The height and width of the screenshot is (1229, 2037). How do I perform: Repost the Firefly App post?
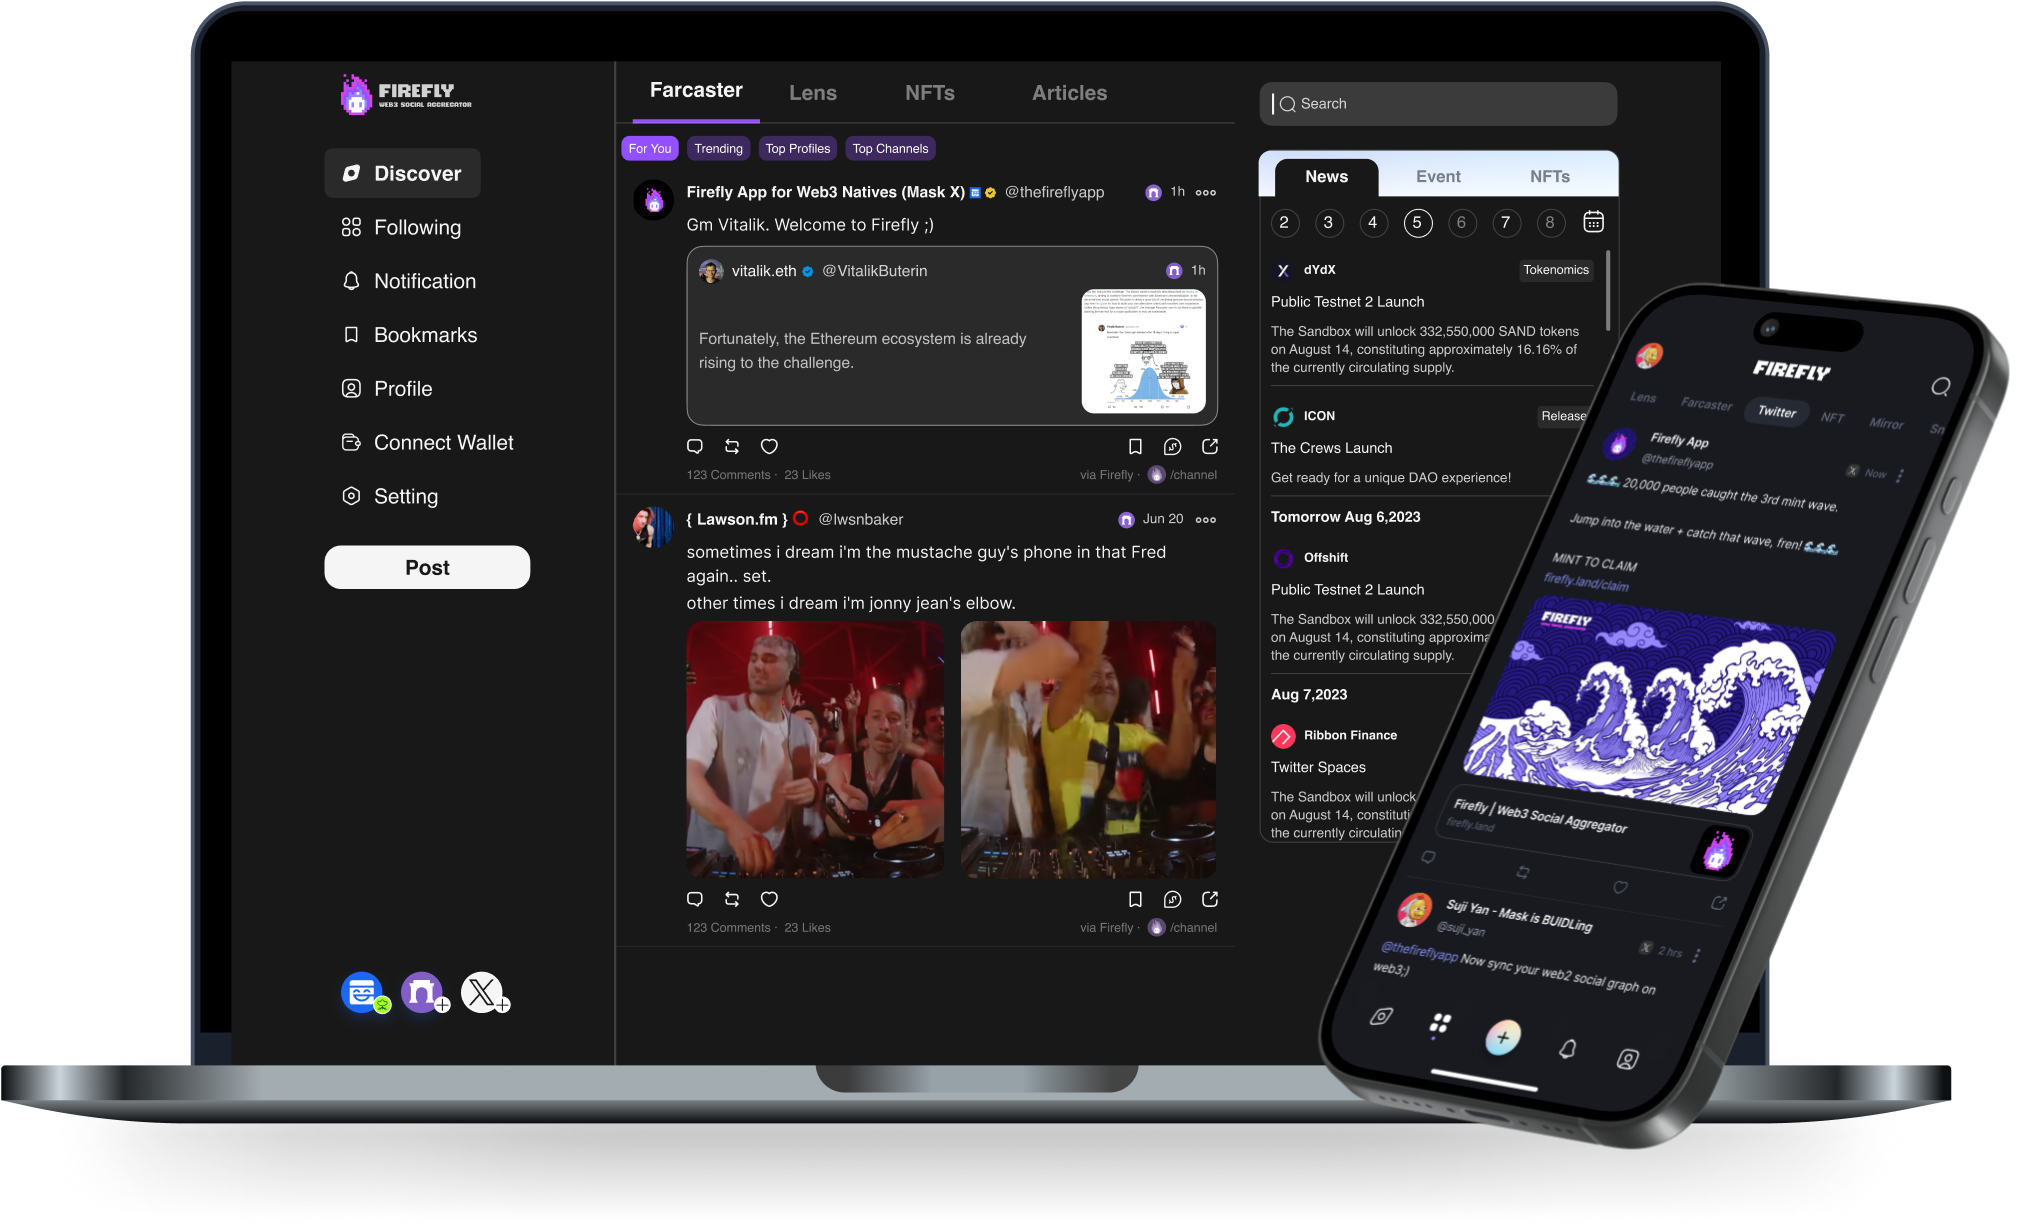(732, 447)
